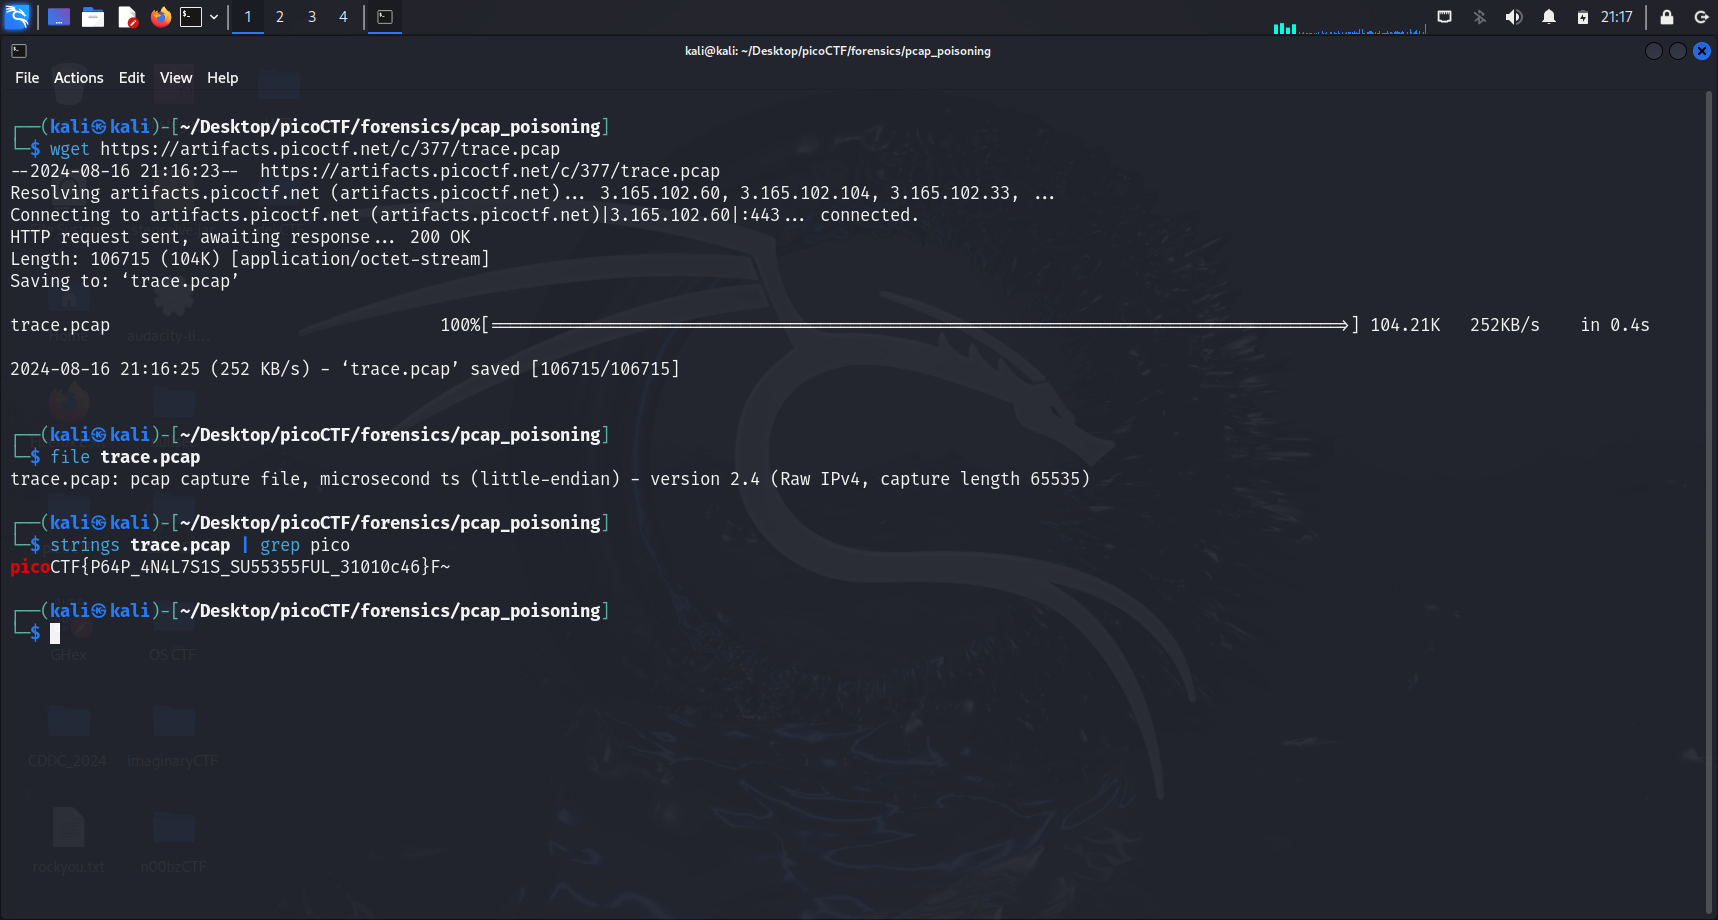Screen dimensions: 1718x920
Task: Click the show desktop panel icon
Action: 59,17
